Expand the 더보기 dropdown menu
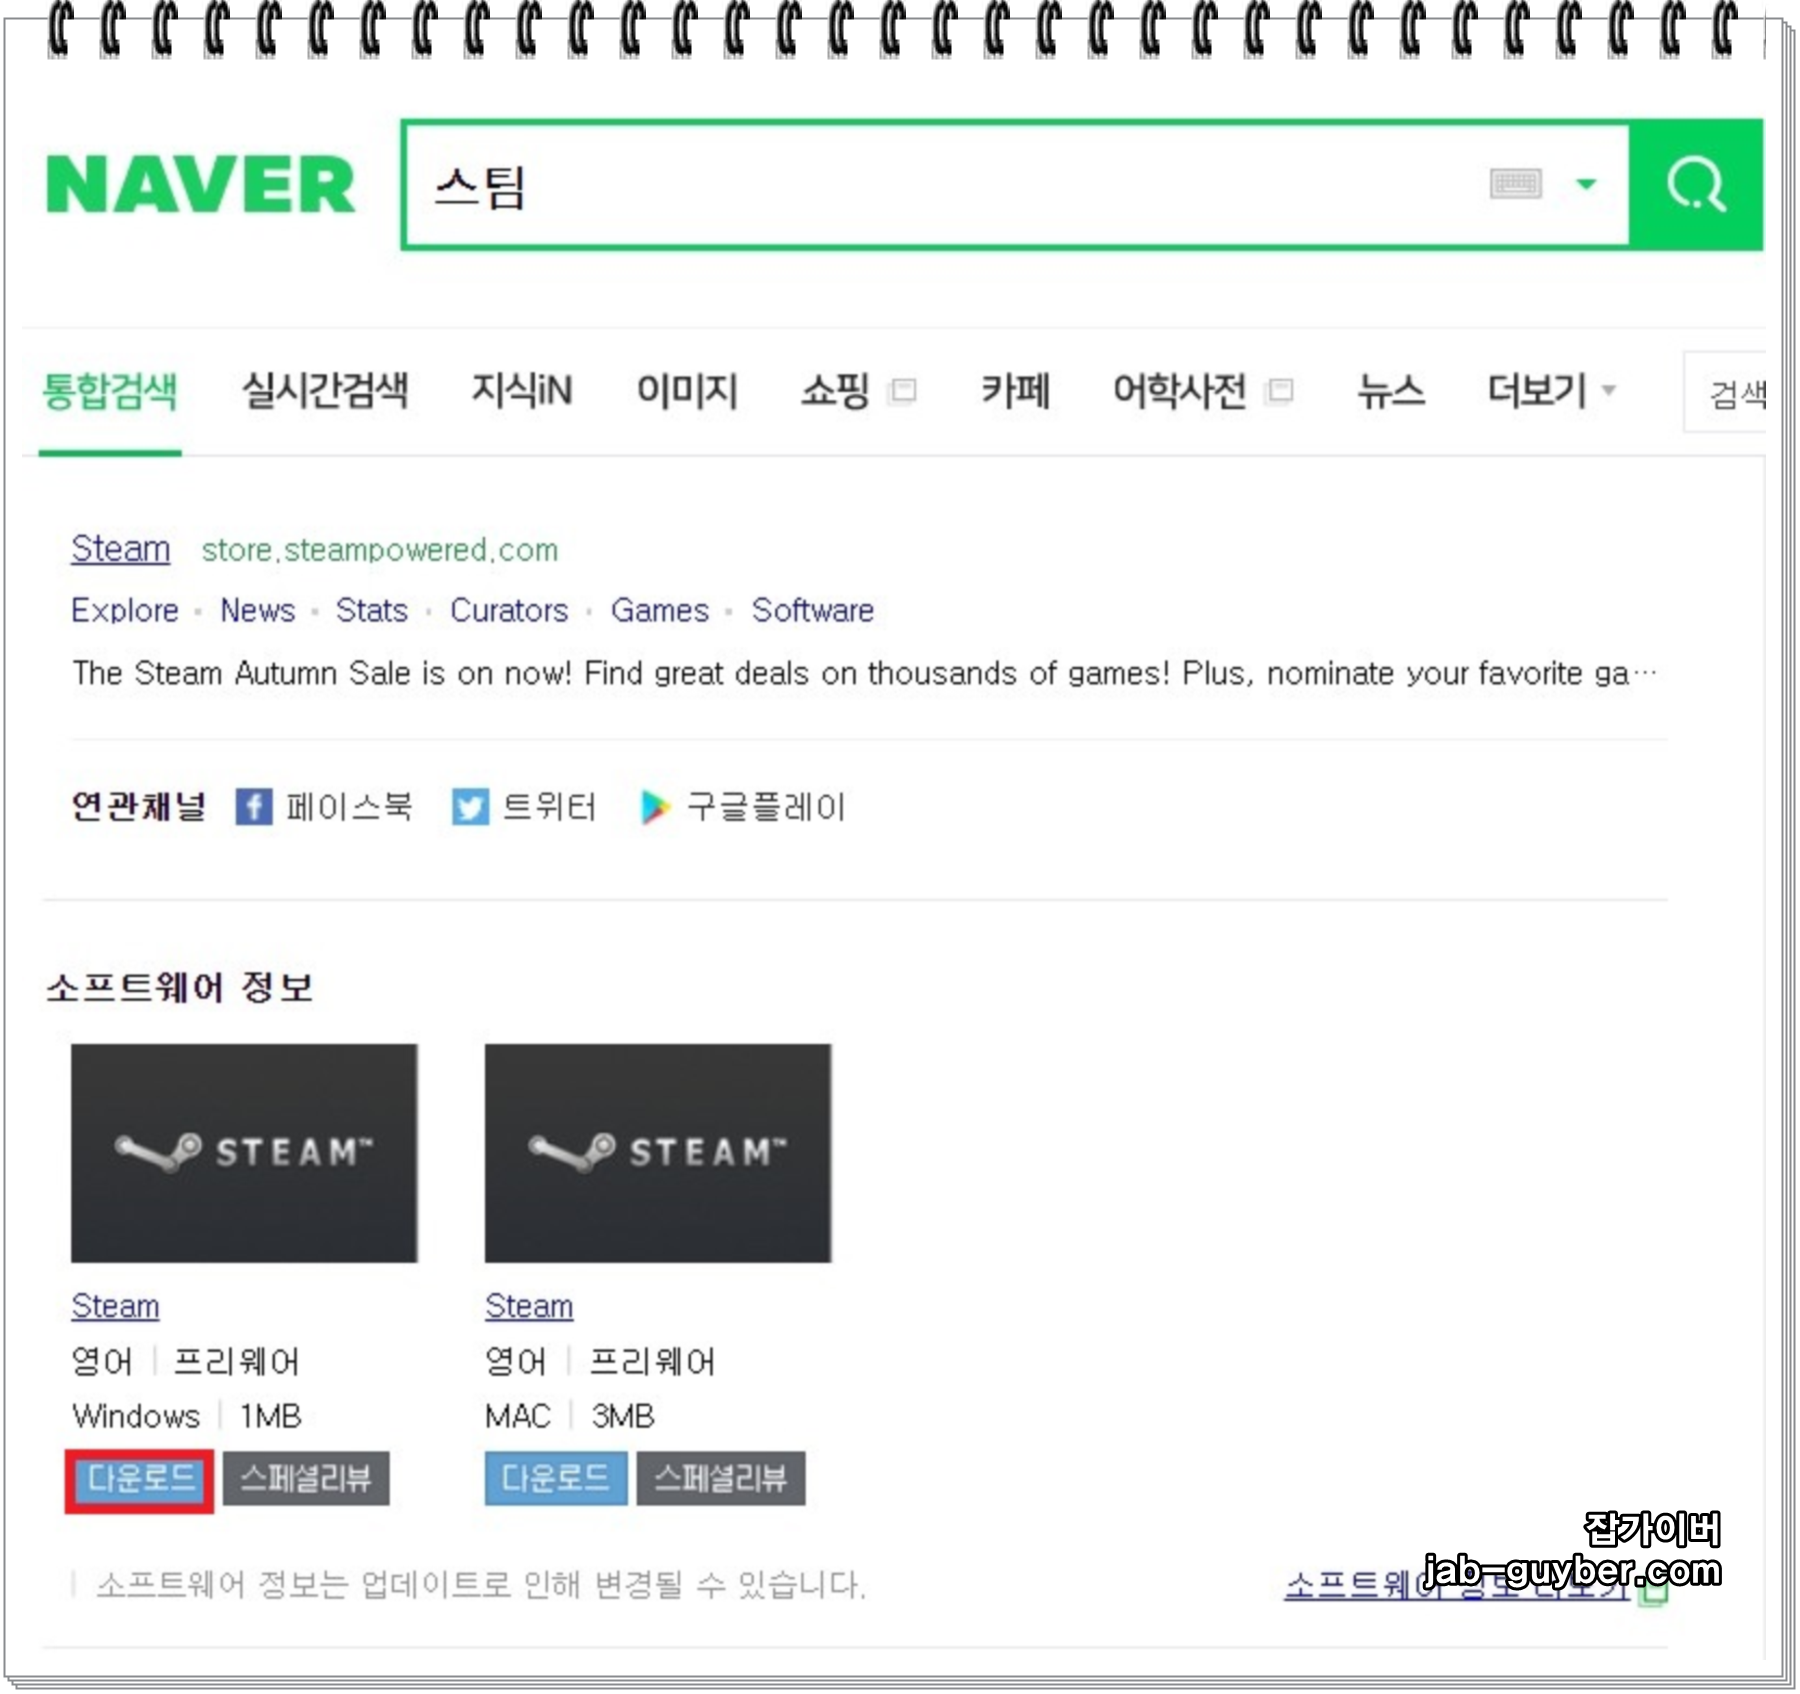 coord(1551,390)
